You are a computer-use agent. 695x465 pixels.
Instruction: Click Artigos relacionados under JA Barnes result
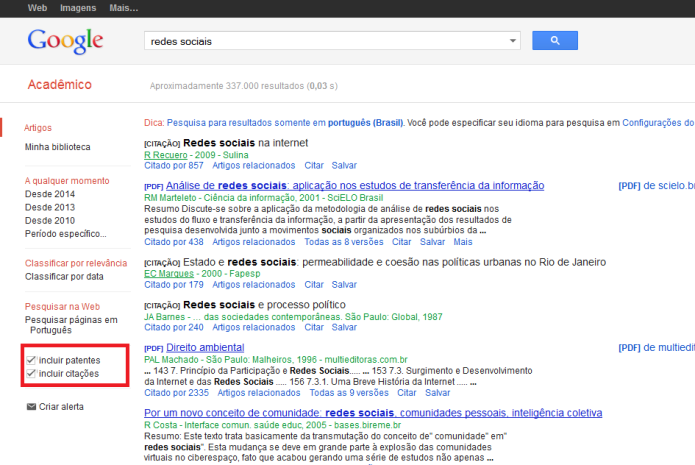(254, 327)
